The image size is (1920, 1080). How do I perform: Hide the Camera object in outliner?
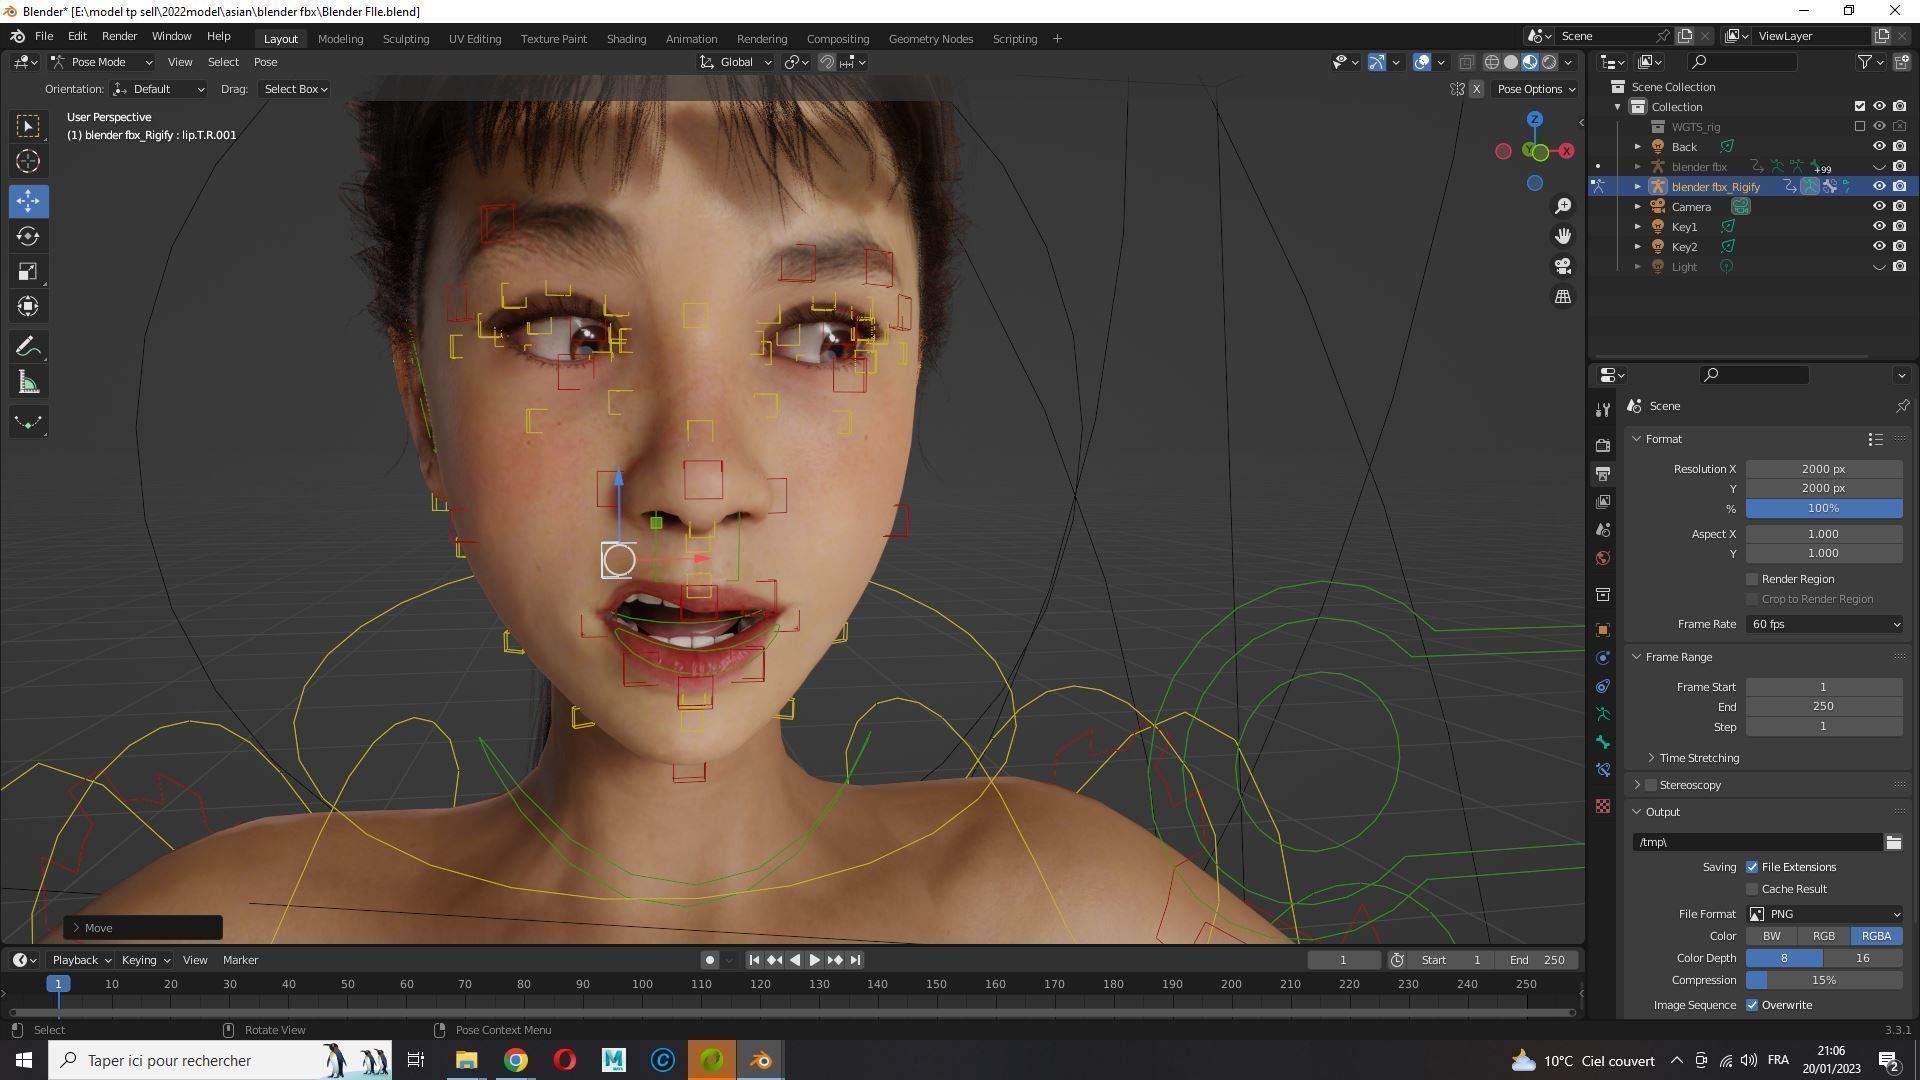tap(1878, 206)
